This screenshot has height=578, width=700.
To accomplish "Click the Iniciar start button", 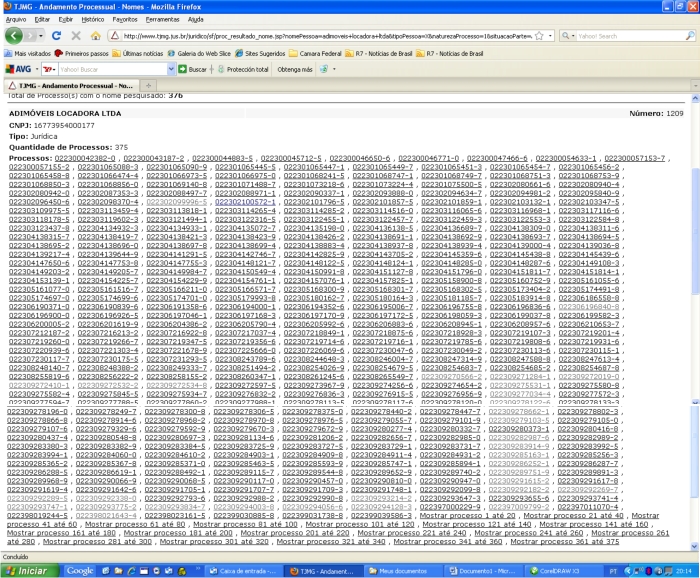I will coord(29,571).
